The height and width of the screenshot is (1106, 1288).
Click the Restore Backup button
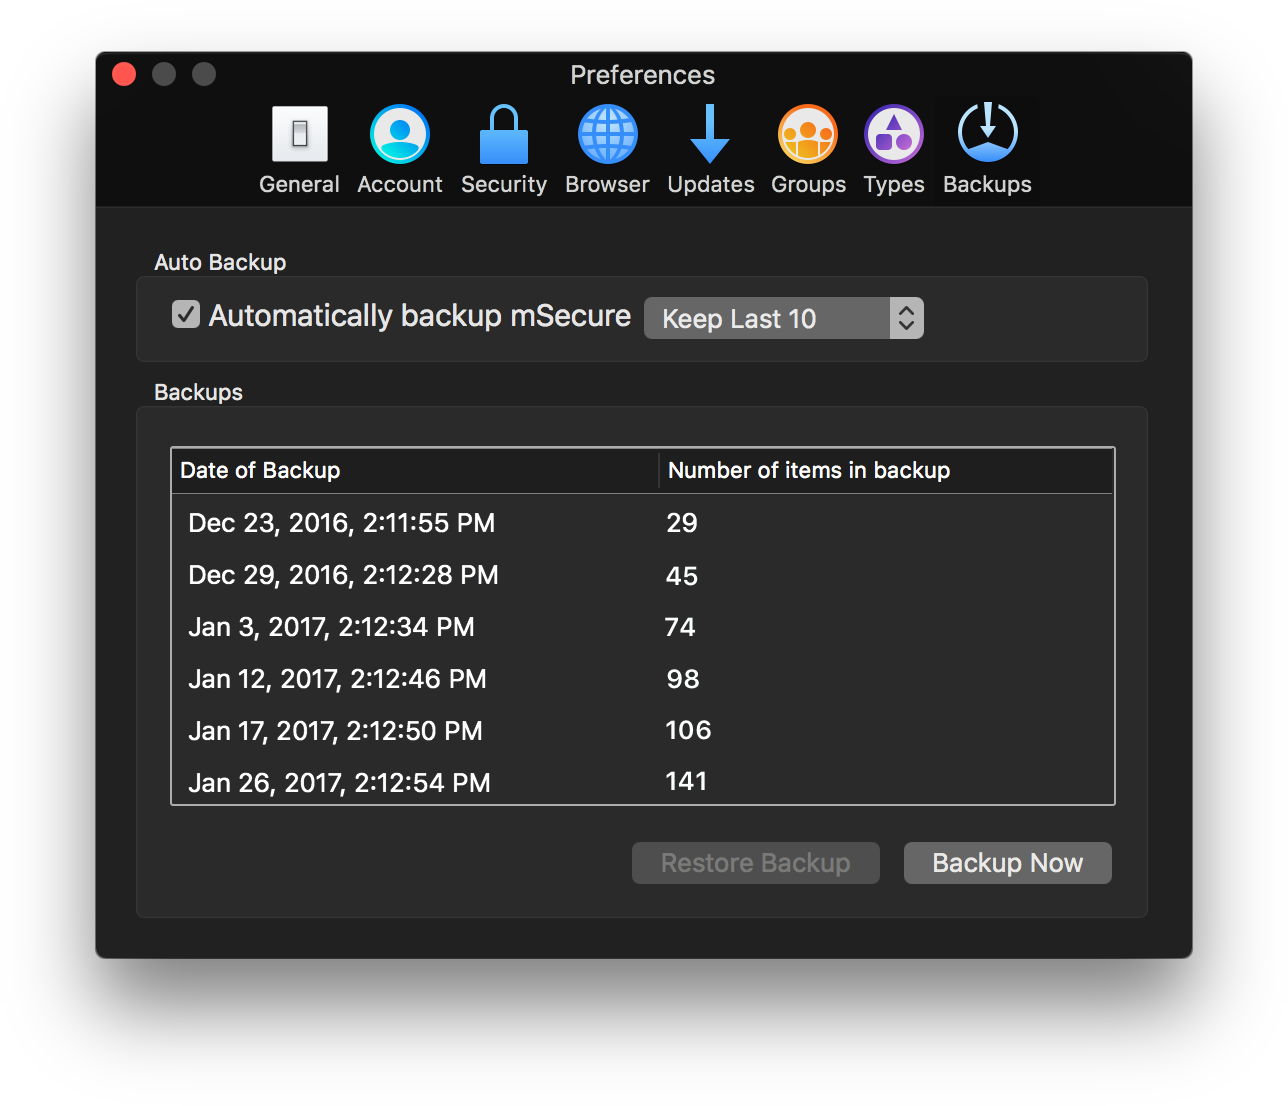pyautogui.click(x=755, y=863)
